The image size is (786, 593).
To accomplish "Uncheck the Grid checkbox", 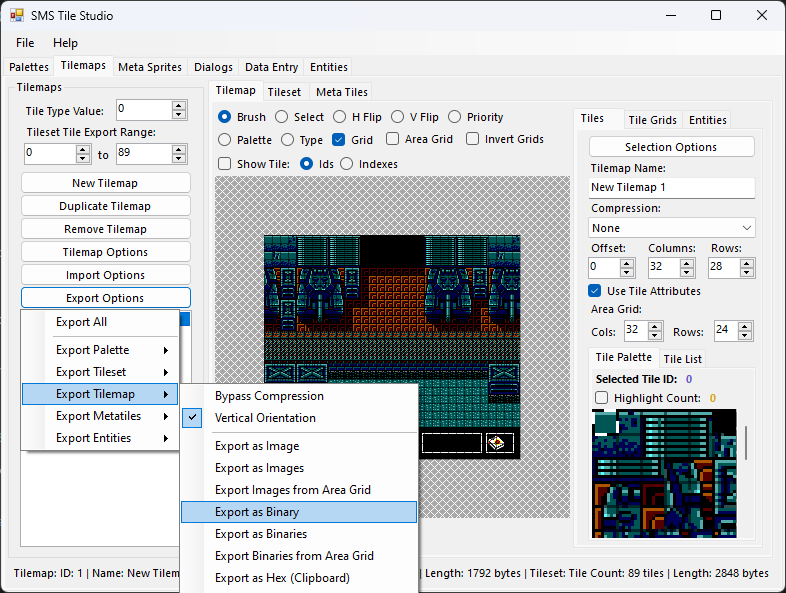I will (x=338, y=139).
